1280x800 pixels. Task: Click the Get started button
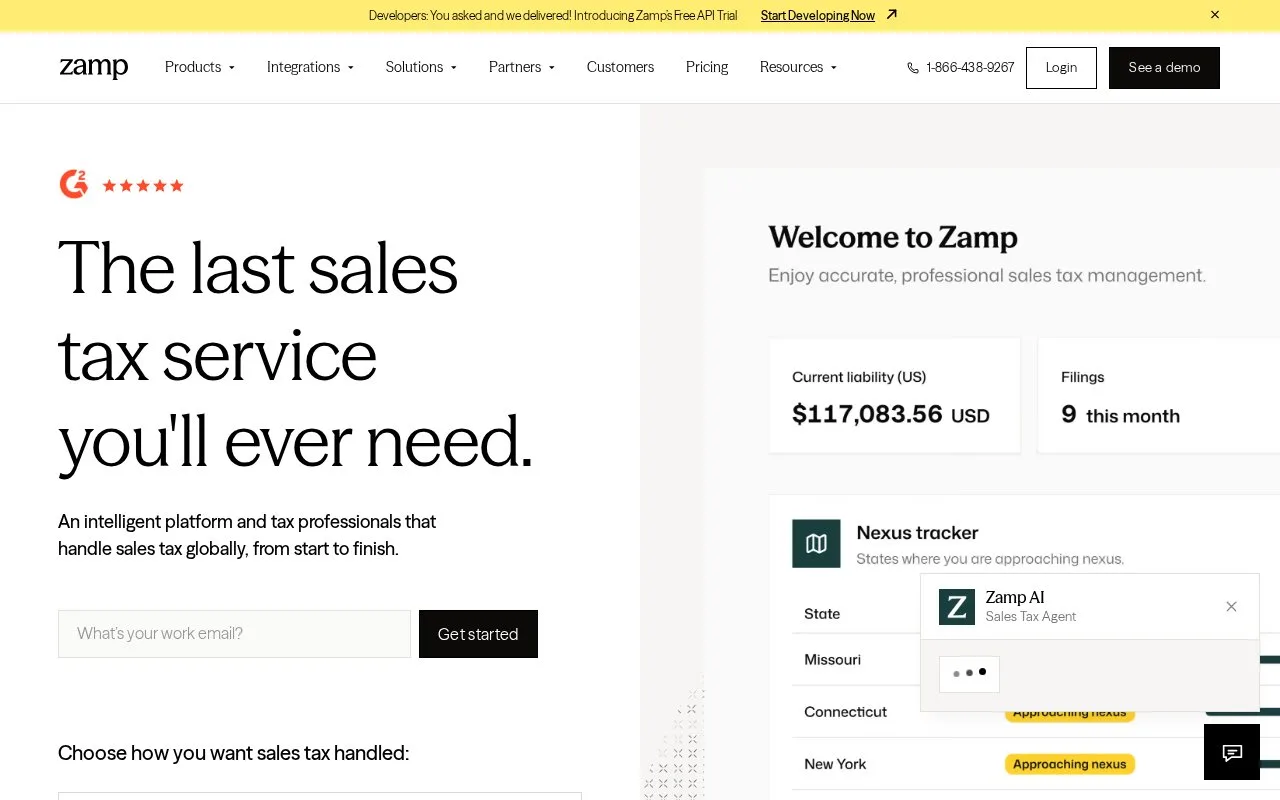point(478,634)
